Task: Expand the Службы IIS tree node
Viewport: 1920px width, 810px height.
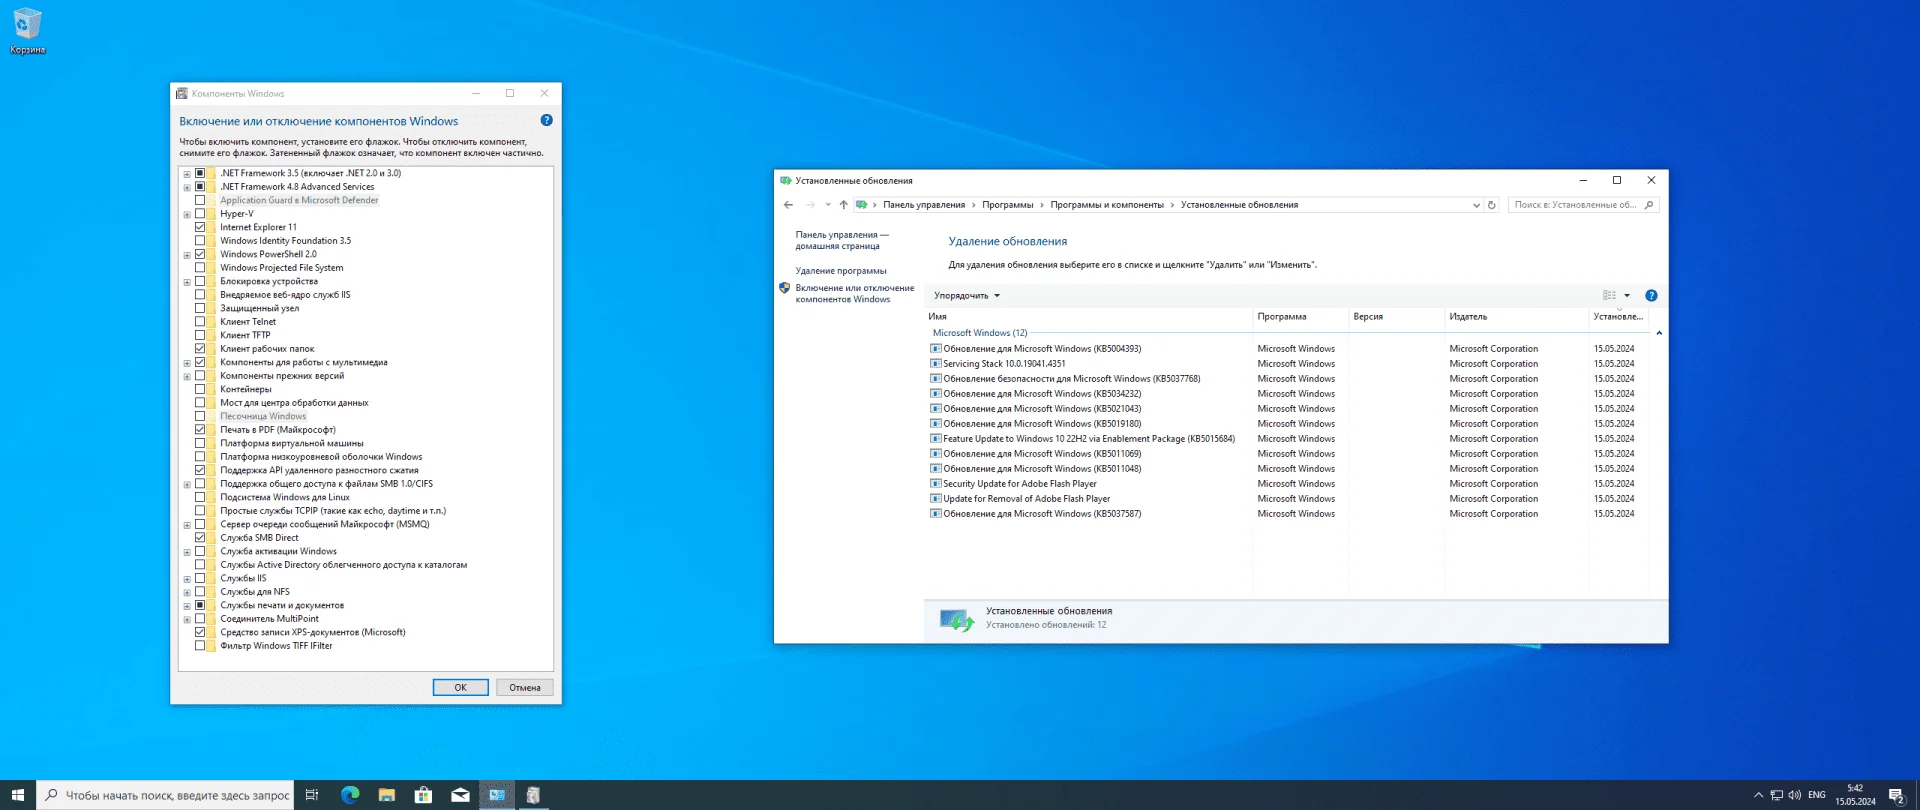Action: (x=187, y=579)
